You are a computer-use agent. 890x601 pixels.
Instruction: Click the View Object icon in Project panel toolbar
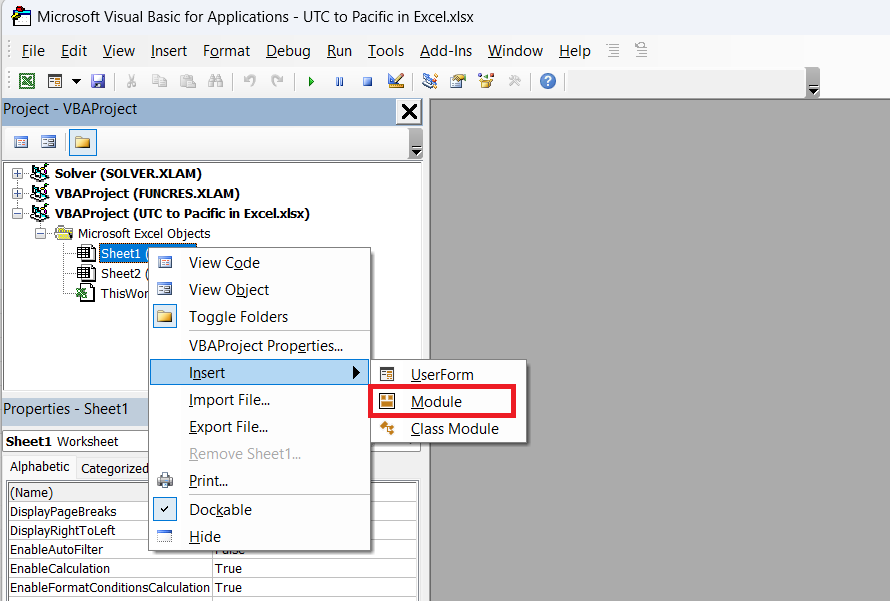49,142
